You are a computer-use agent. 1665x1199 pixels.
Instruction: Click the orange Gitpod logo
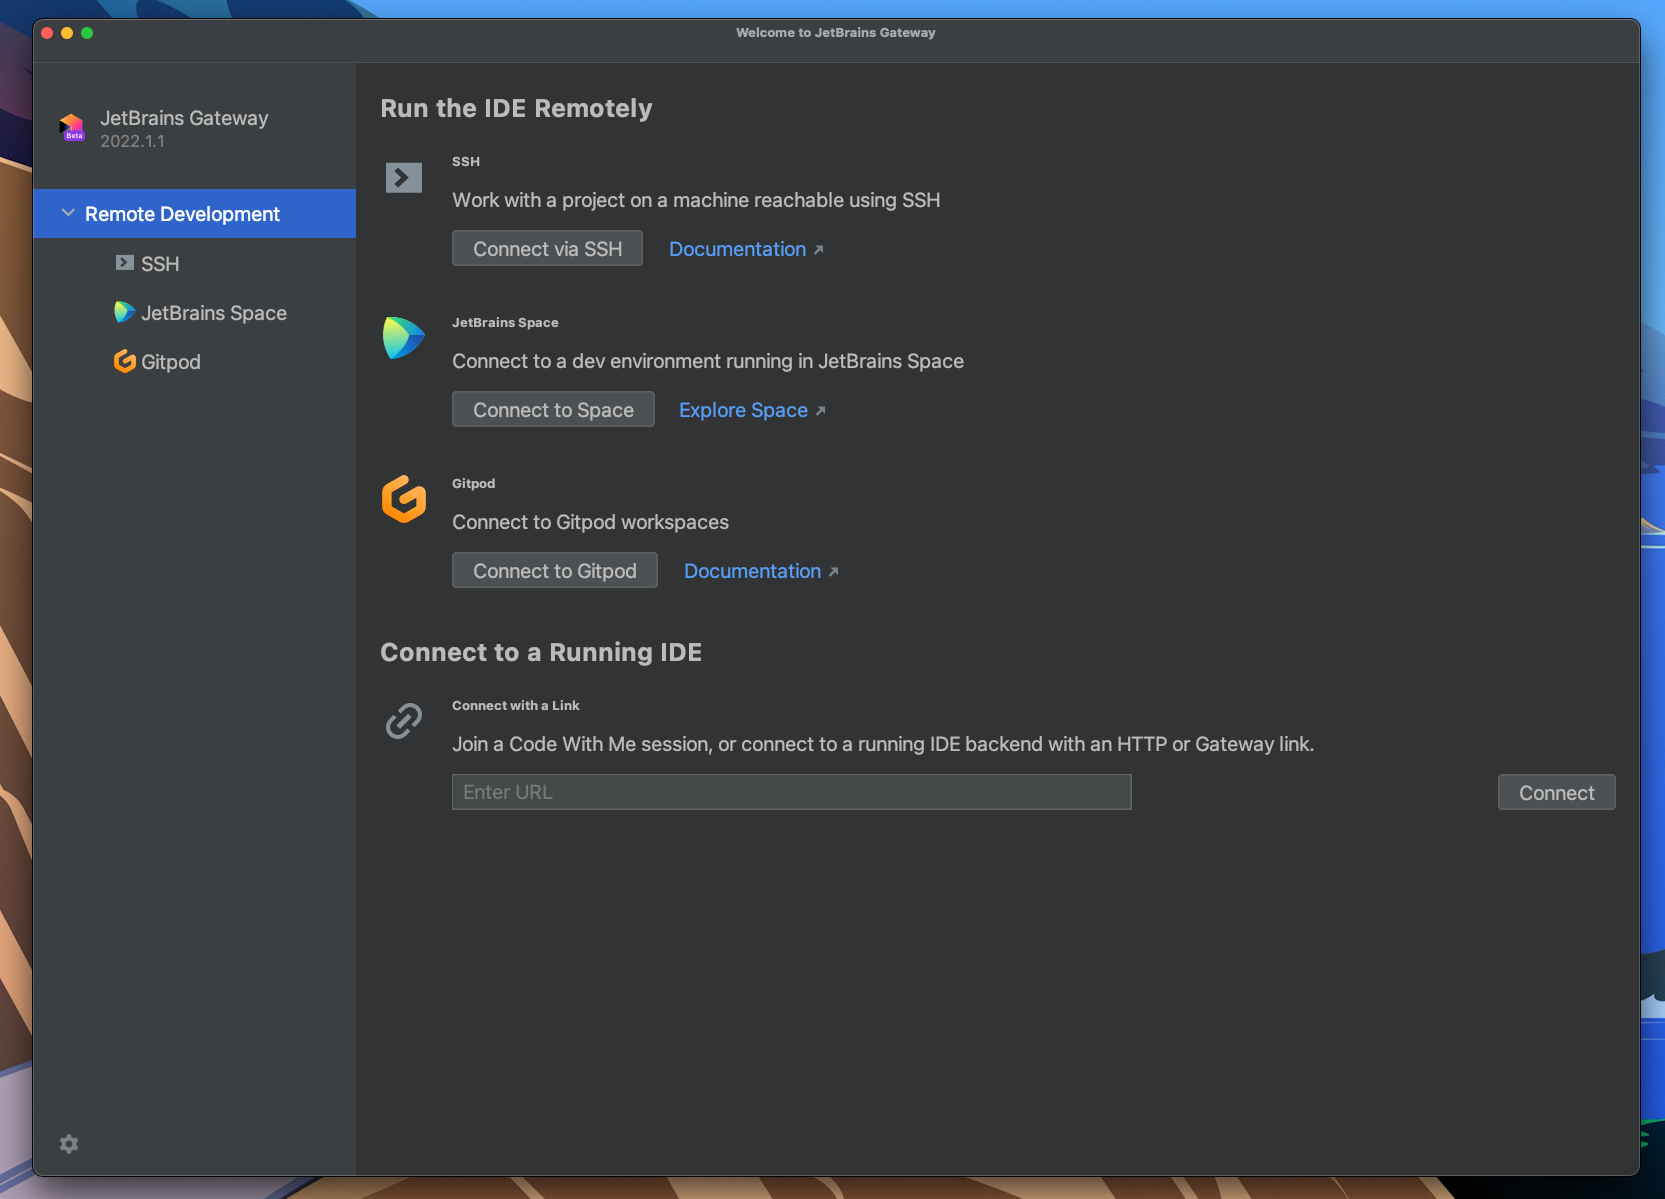pyautogui.click(x=403, y=500)
